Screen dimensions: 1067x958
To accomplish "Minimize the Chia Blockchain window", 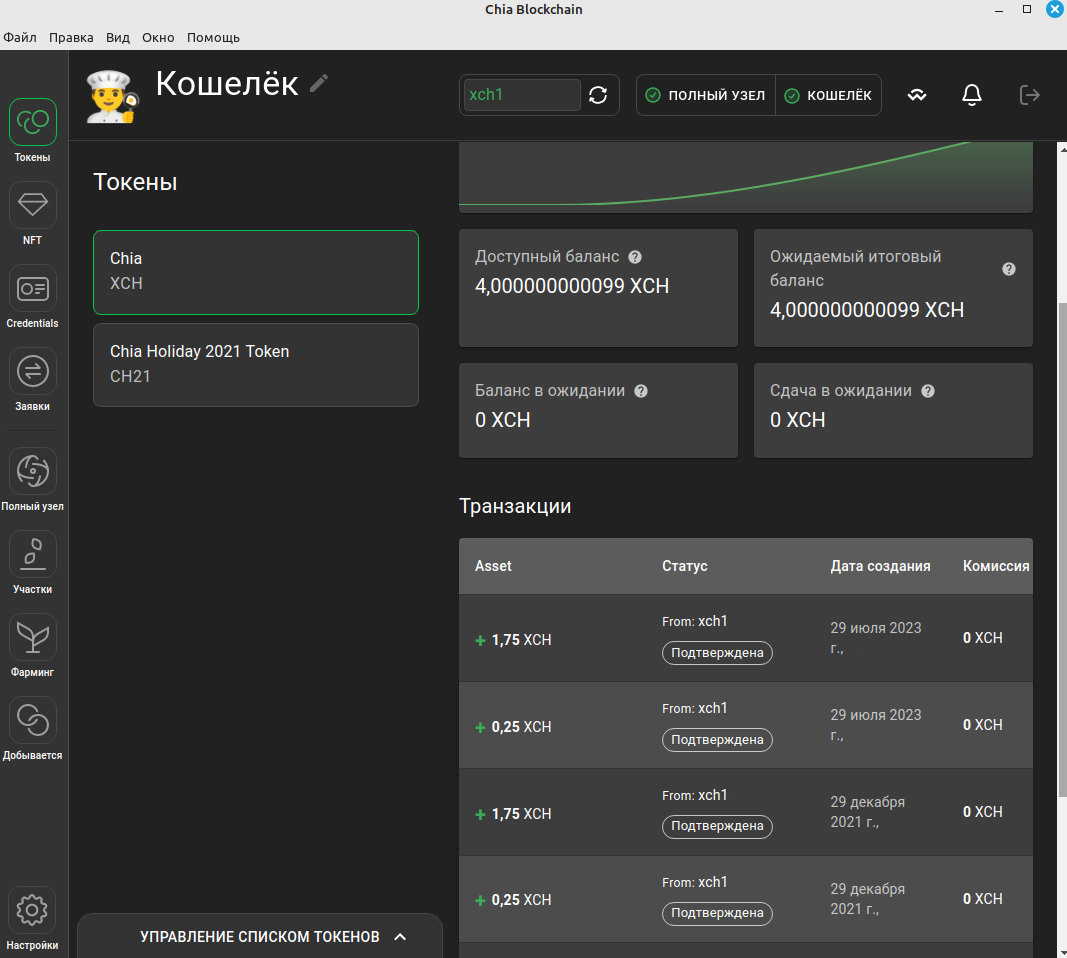I will 999,10.
